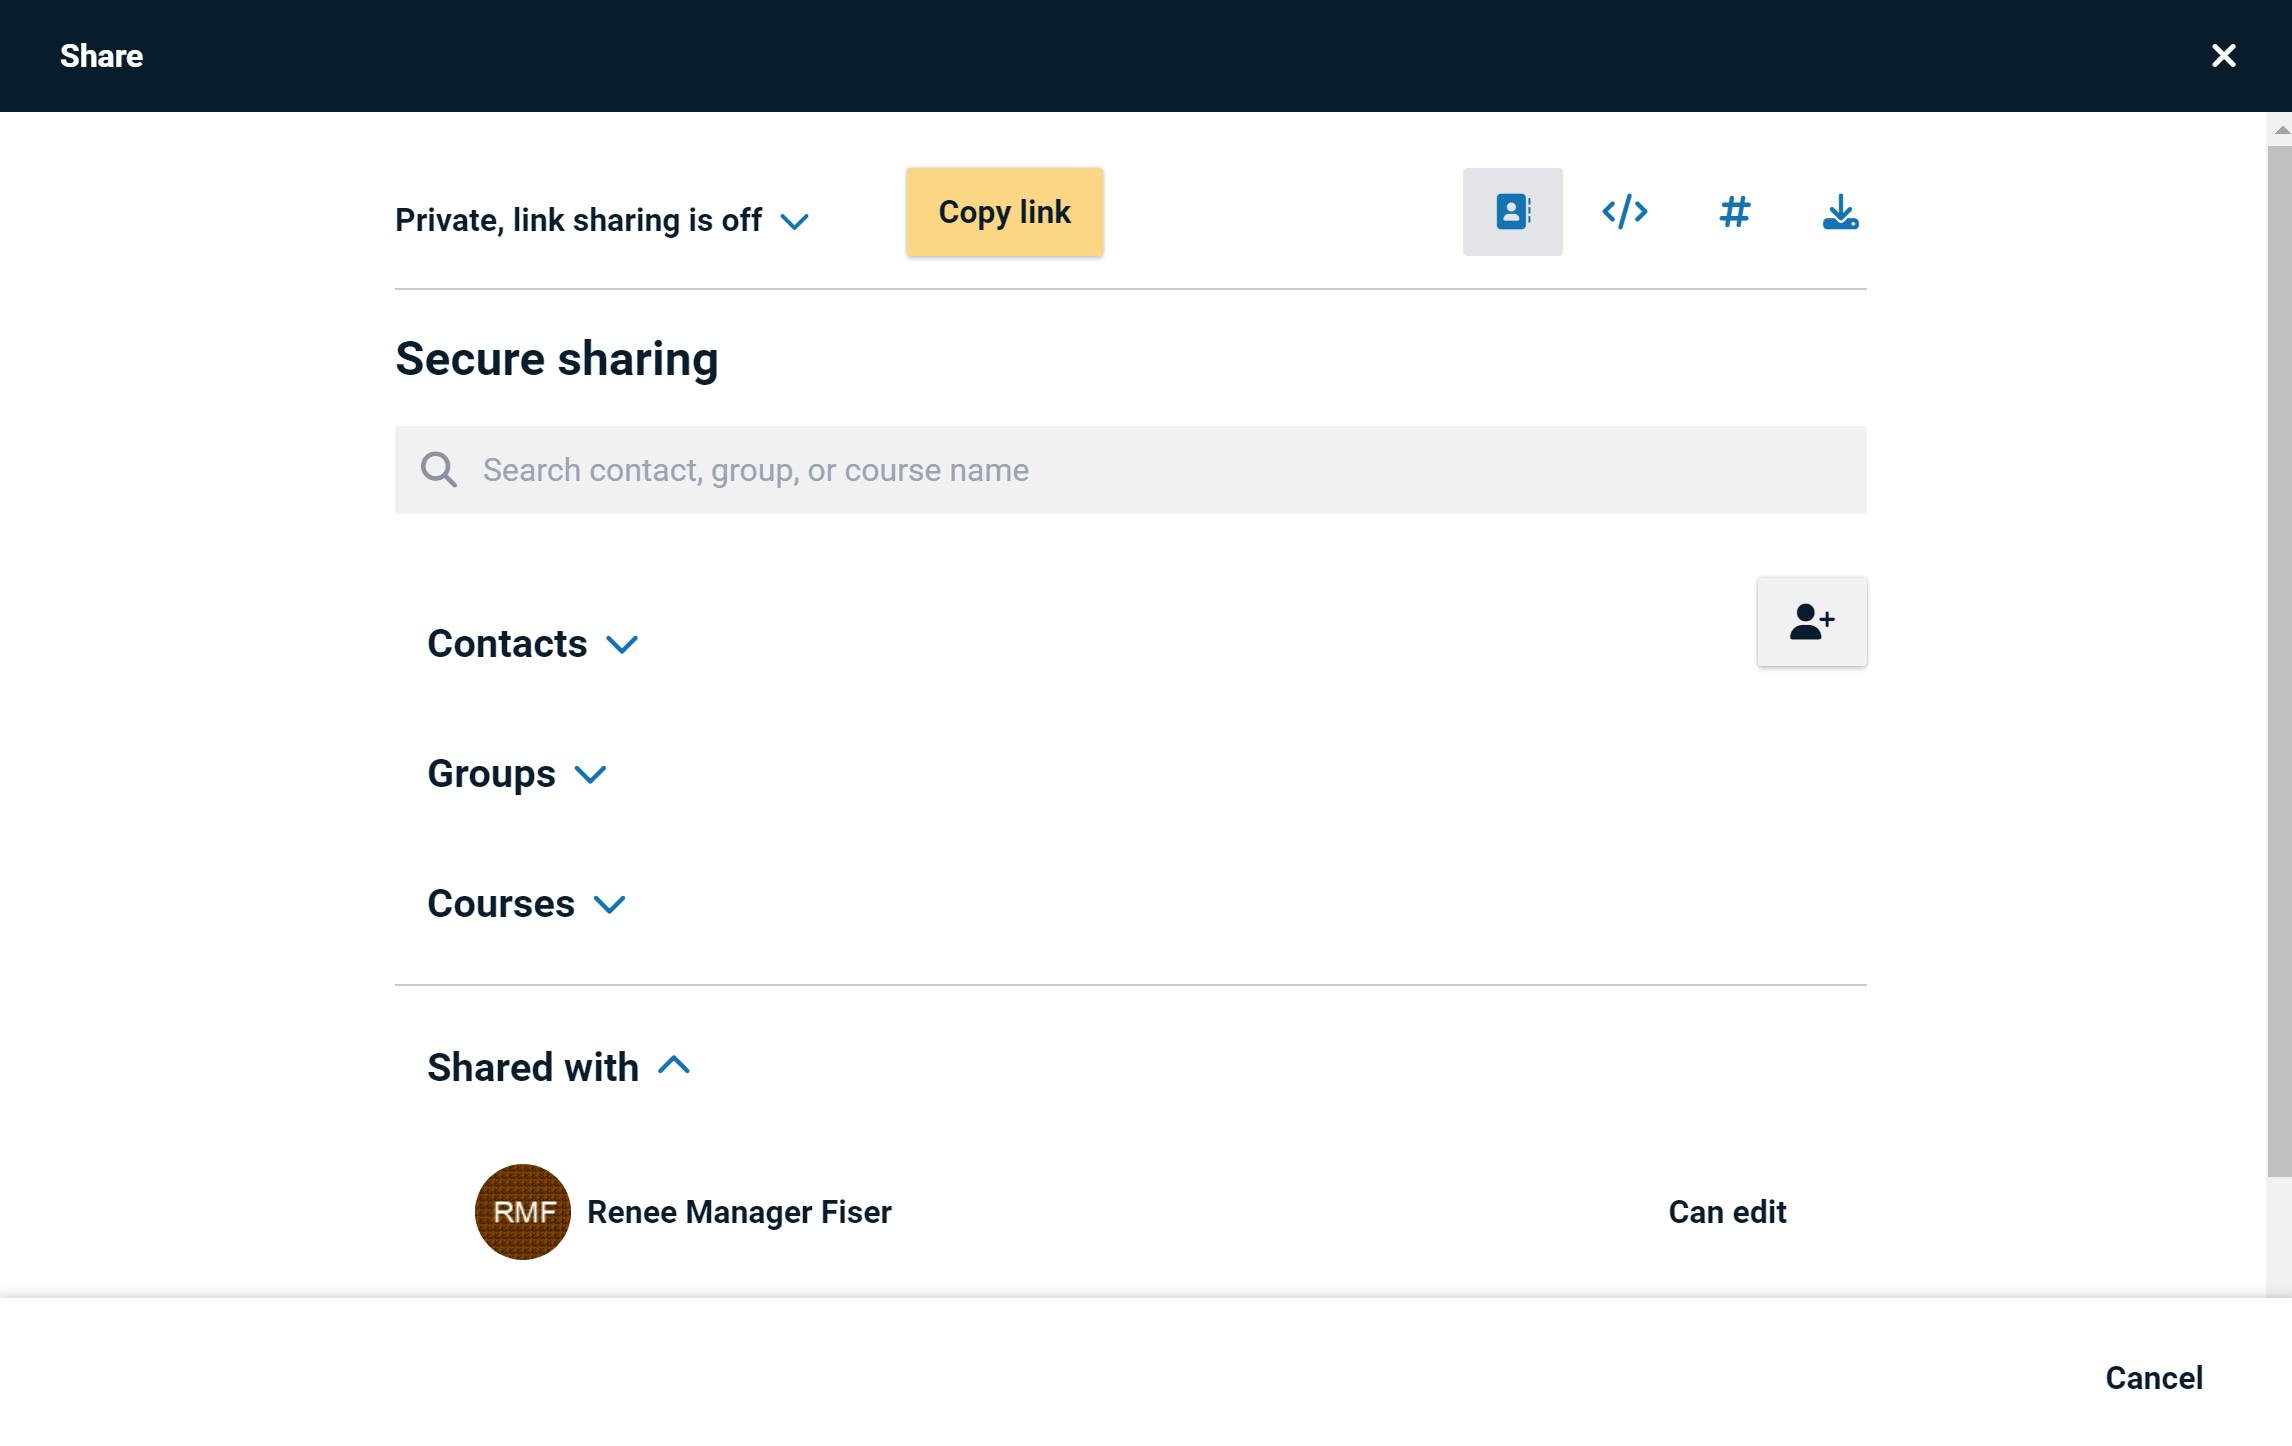The width and height of the screenshot is (2292, 1446).
Task: Expand the Groups section
Action: (x=516, y=774)
